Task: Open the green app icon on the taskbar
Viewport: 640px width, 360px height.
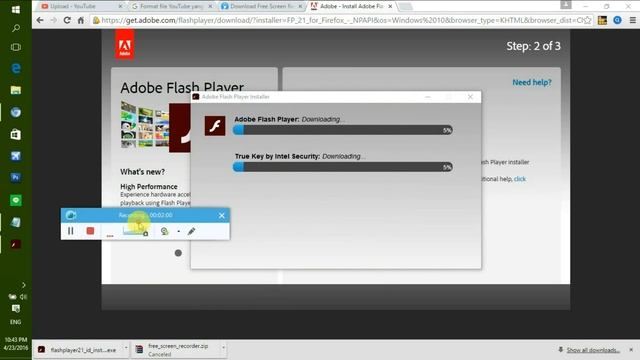Action: point(16,200)
